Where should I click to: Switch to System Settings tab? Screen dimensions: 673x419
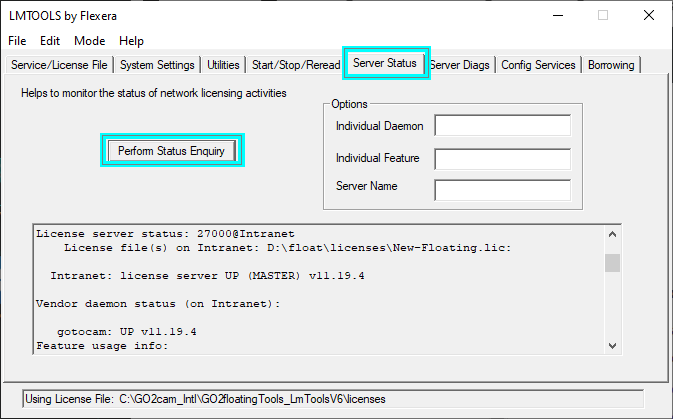(x=157, y=65)
